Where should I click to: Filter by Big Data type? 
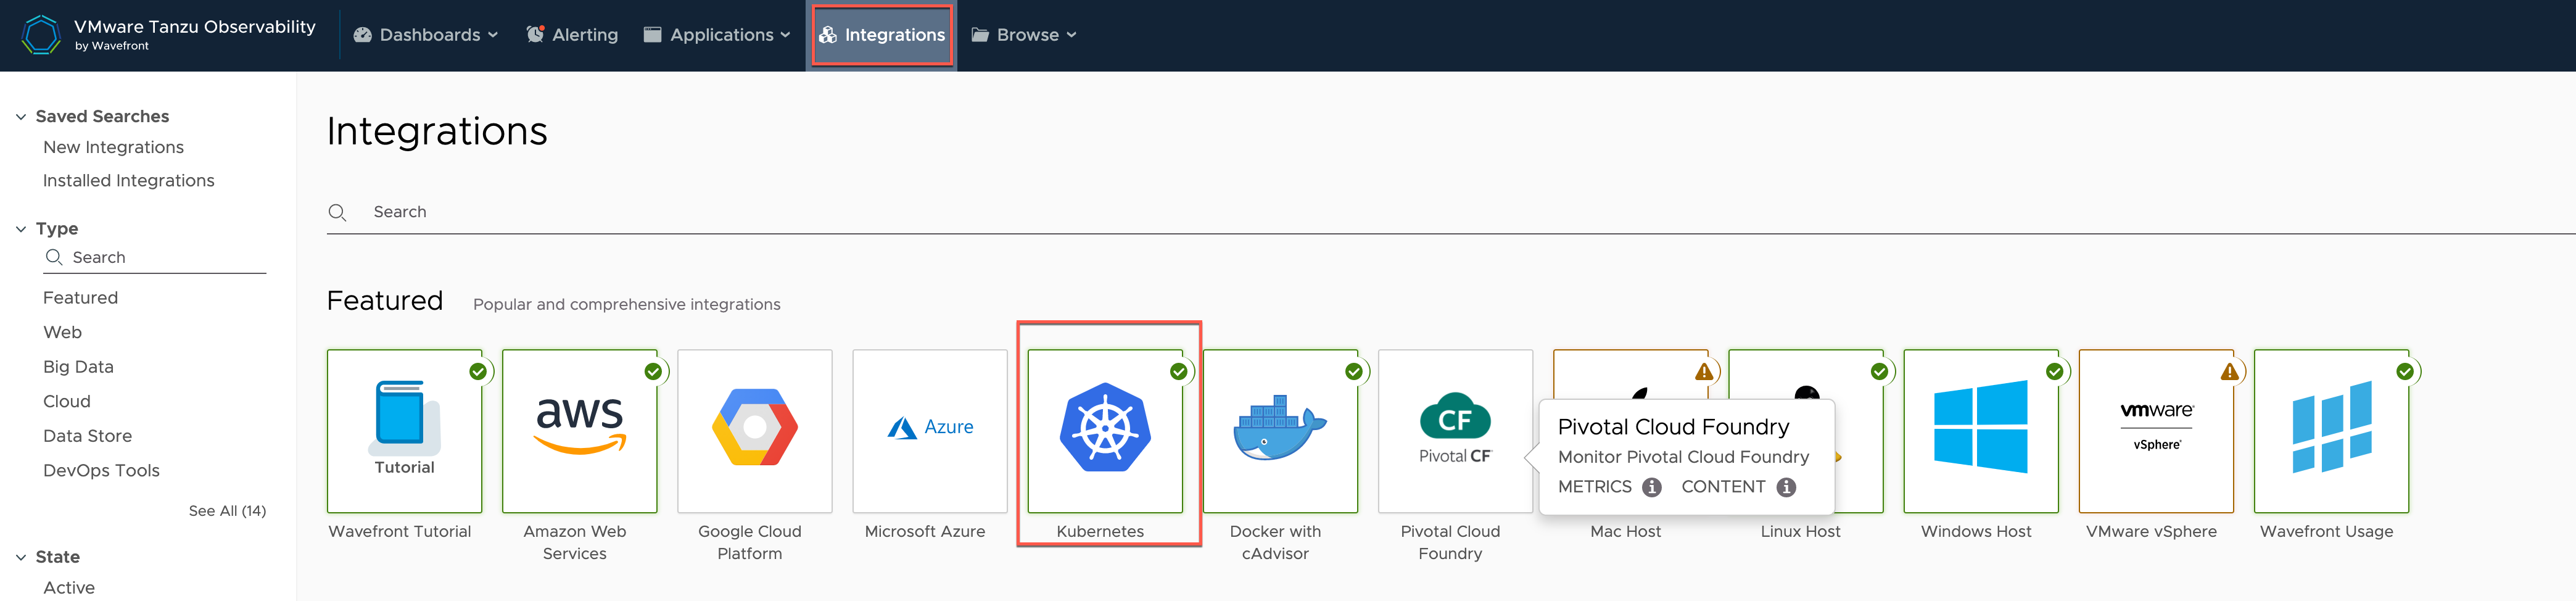(x=78, y=367)
